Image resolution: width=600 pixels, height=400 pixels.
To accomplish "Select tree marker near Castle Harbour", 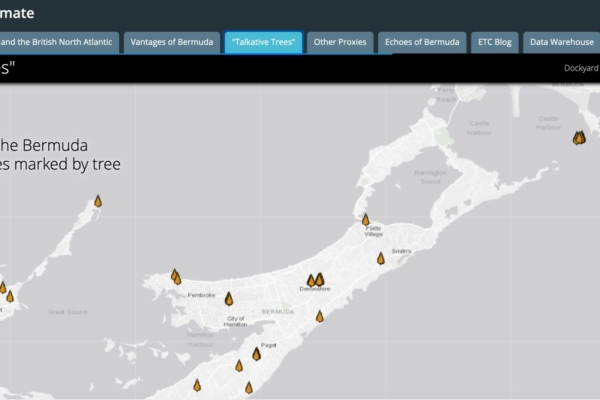I will pos(578,138).
